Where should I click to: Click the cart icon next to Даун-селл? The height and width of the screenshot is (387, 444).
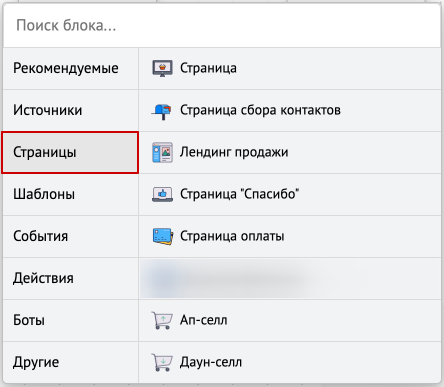162,362
